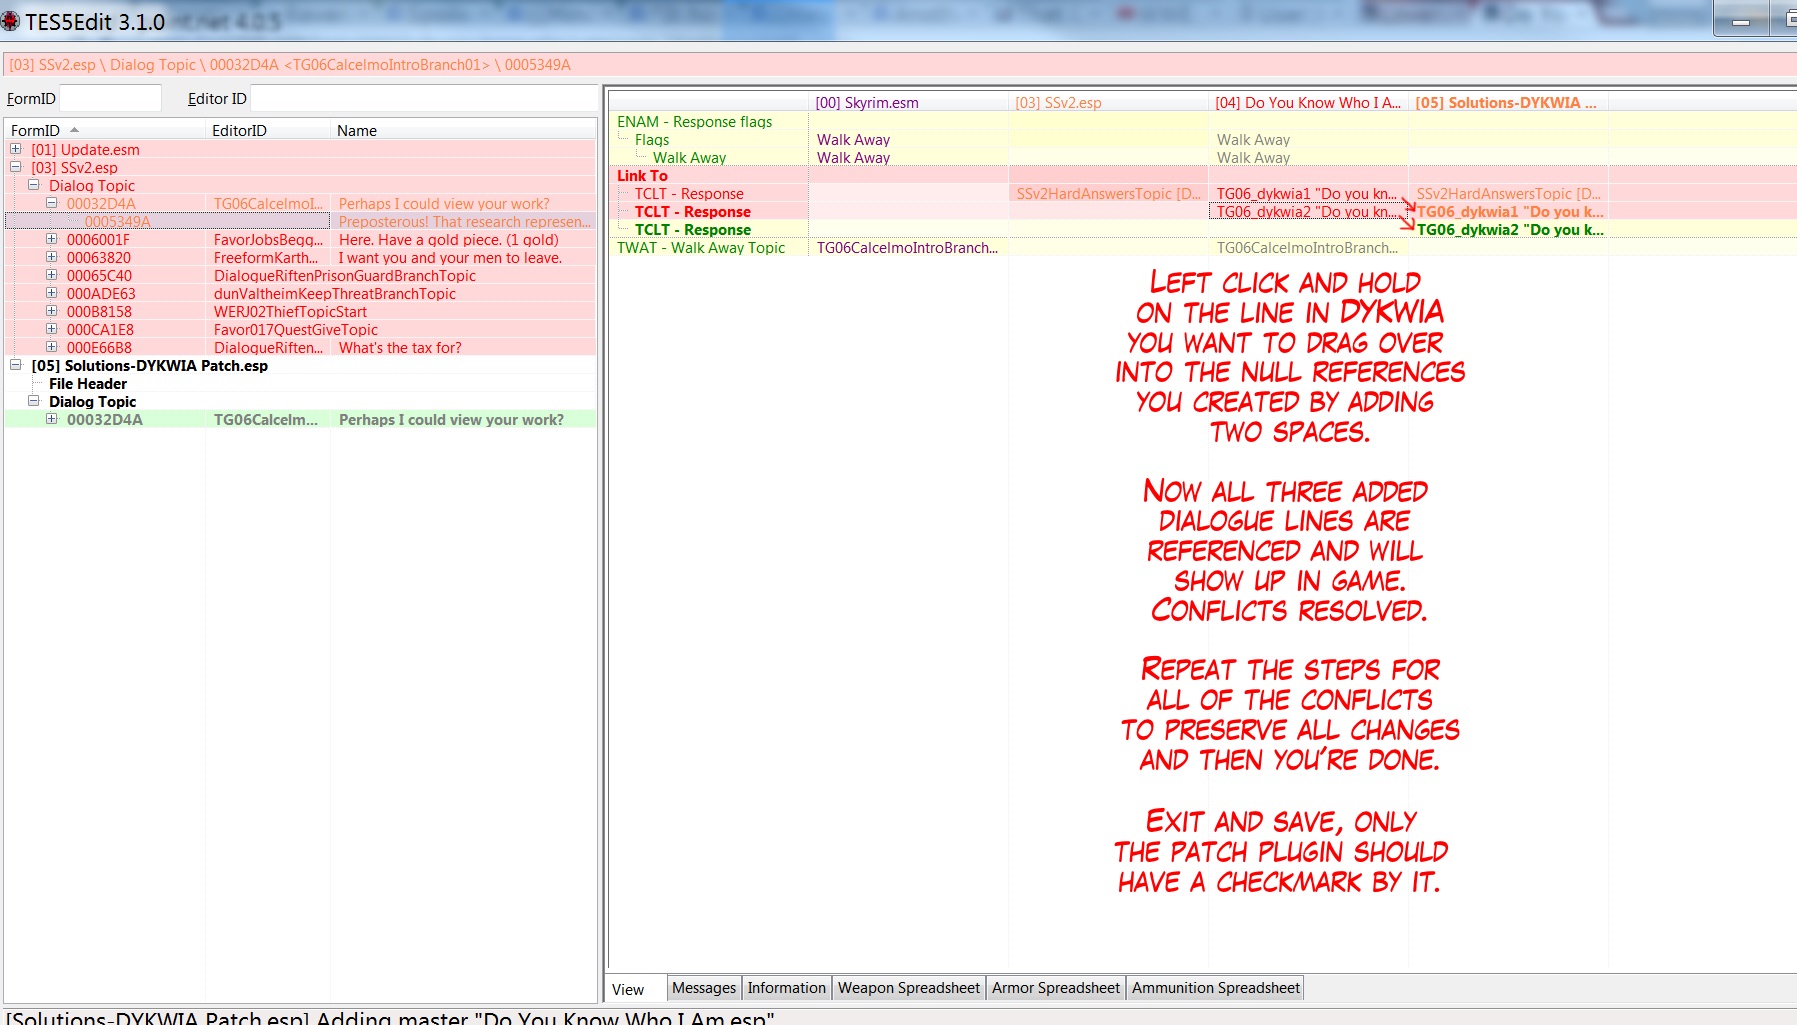
Task: Collapse the [03] SSv2.esp plugin node
Action: tap(16, 167)
